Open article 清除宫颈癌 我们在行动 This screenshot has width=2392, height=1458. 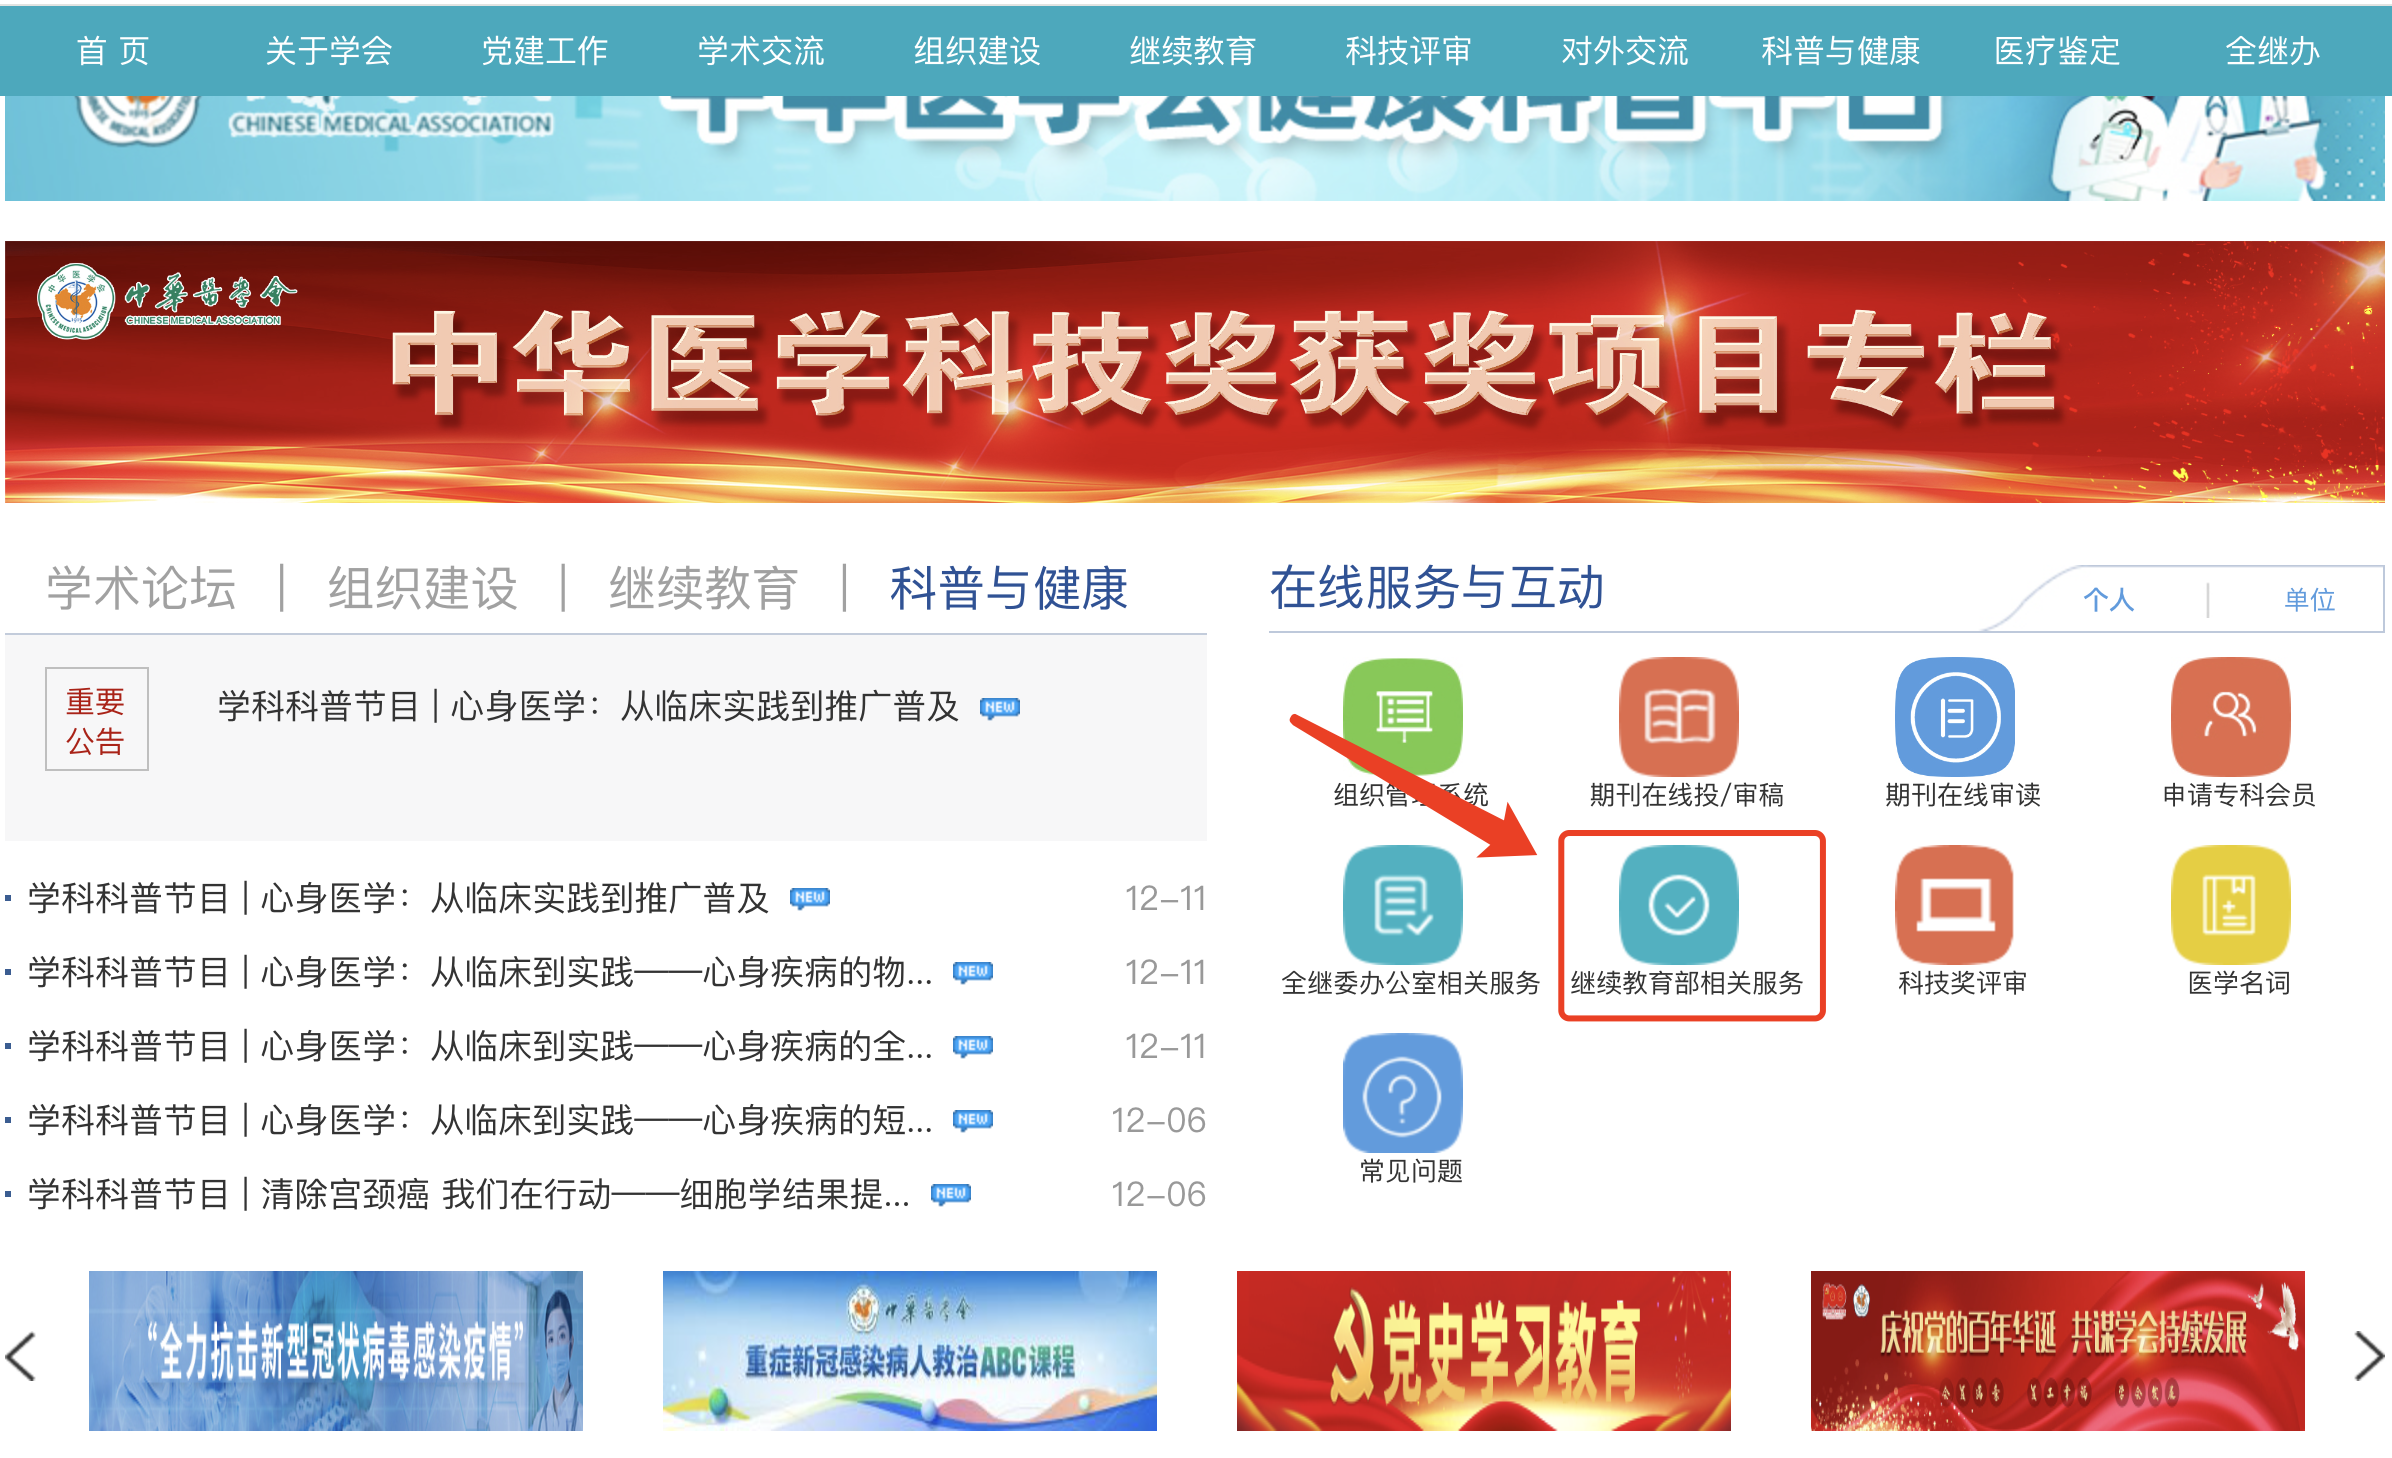(469, 1194)
